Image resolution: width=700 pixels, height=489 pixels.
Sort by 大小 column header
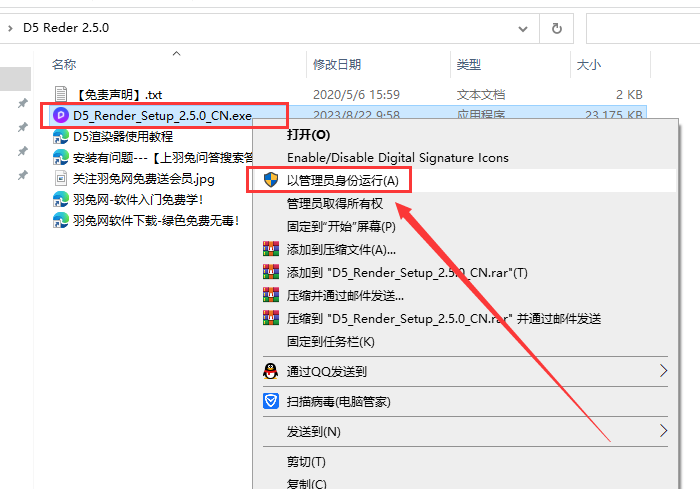point(589,65)
